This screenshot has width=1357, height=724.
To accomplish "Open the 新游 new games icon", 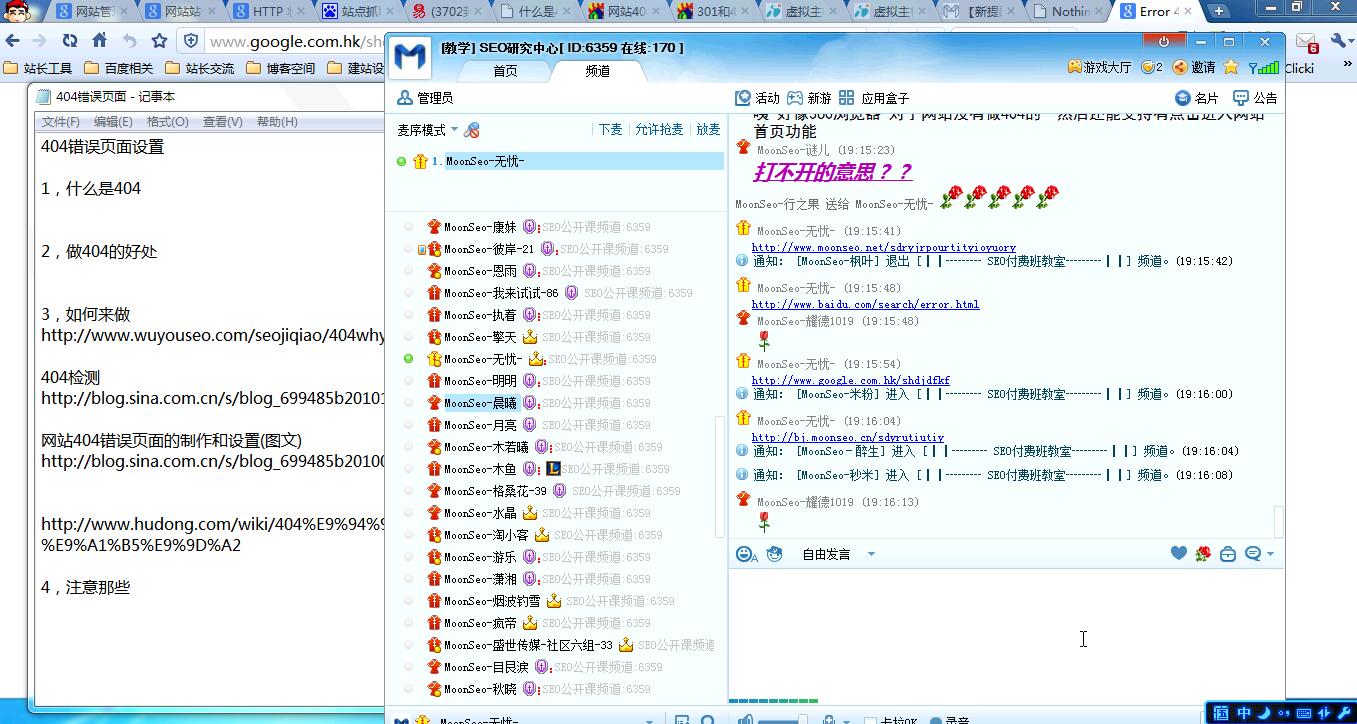I will point(795,98).
